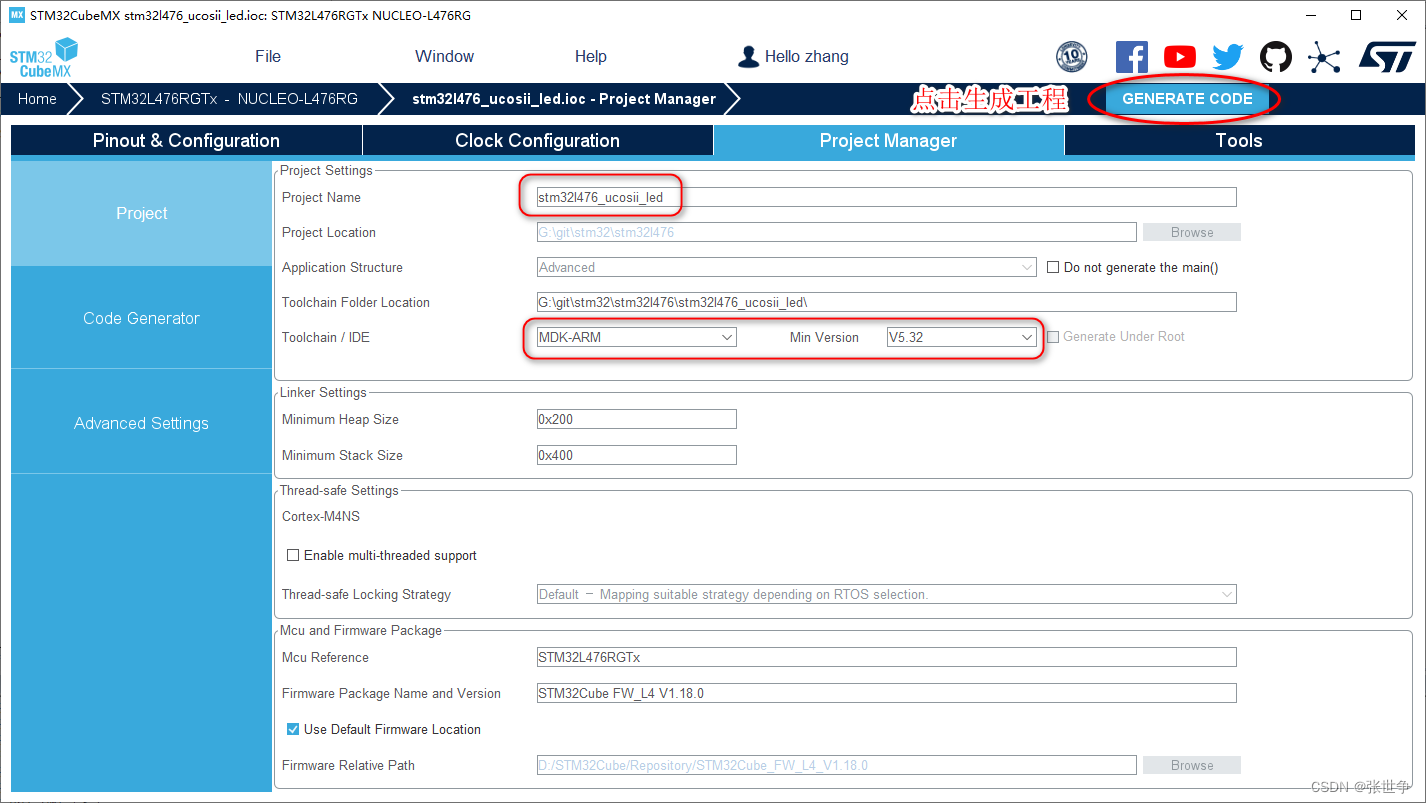Open the Application Structure dropdown
Viewport: 1426px width, 803px height.
click(787, 267)
